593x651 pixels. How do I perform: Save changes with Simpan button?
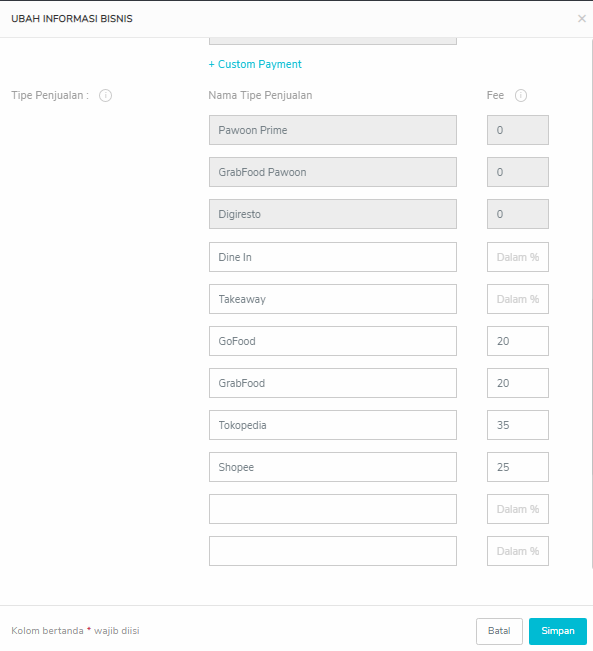coord(558,631)
